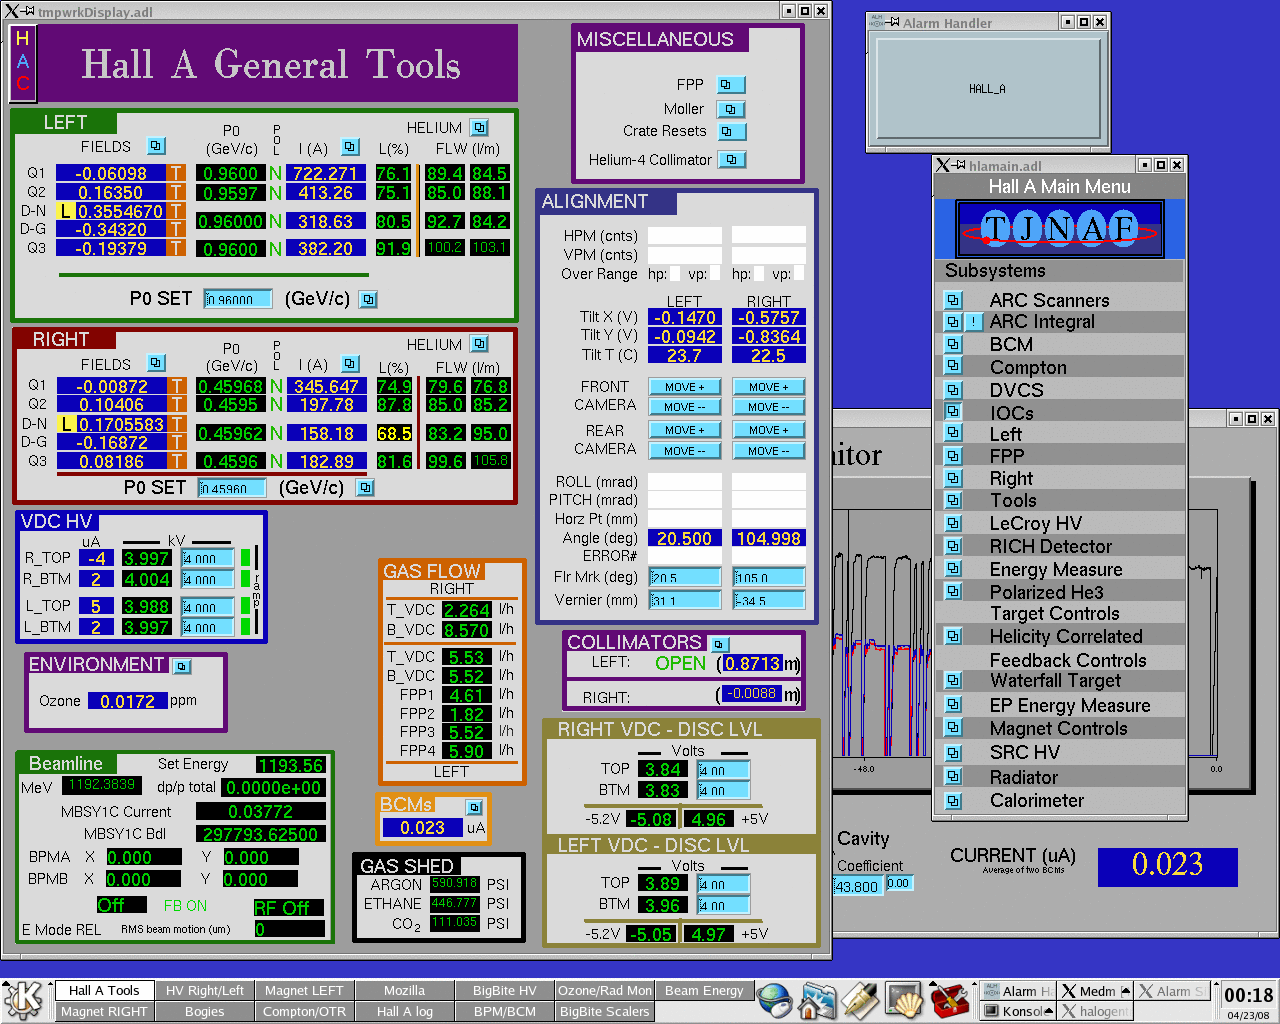Open the Calorimeter subsystem icon
1280x1024 pixels.
(953, 800)
